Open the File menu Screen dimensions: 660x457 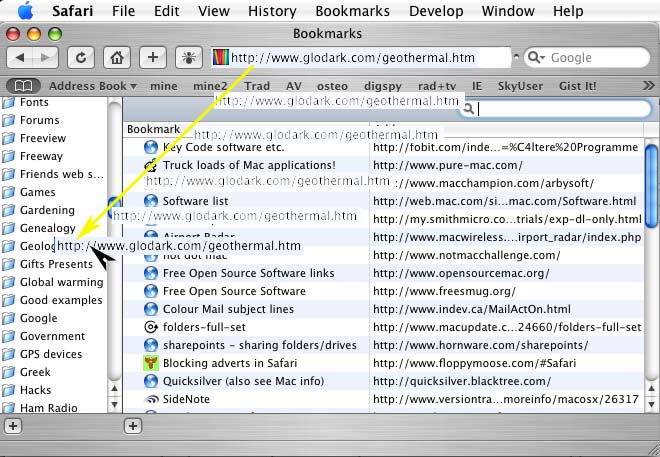[123, 11]
